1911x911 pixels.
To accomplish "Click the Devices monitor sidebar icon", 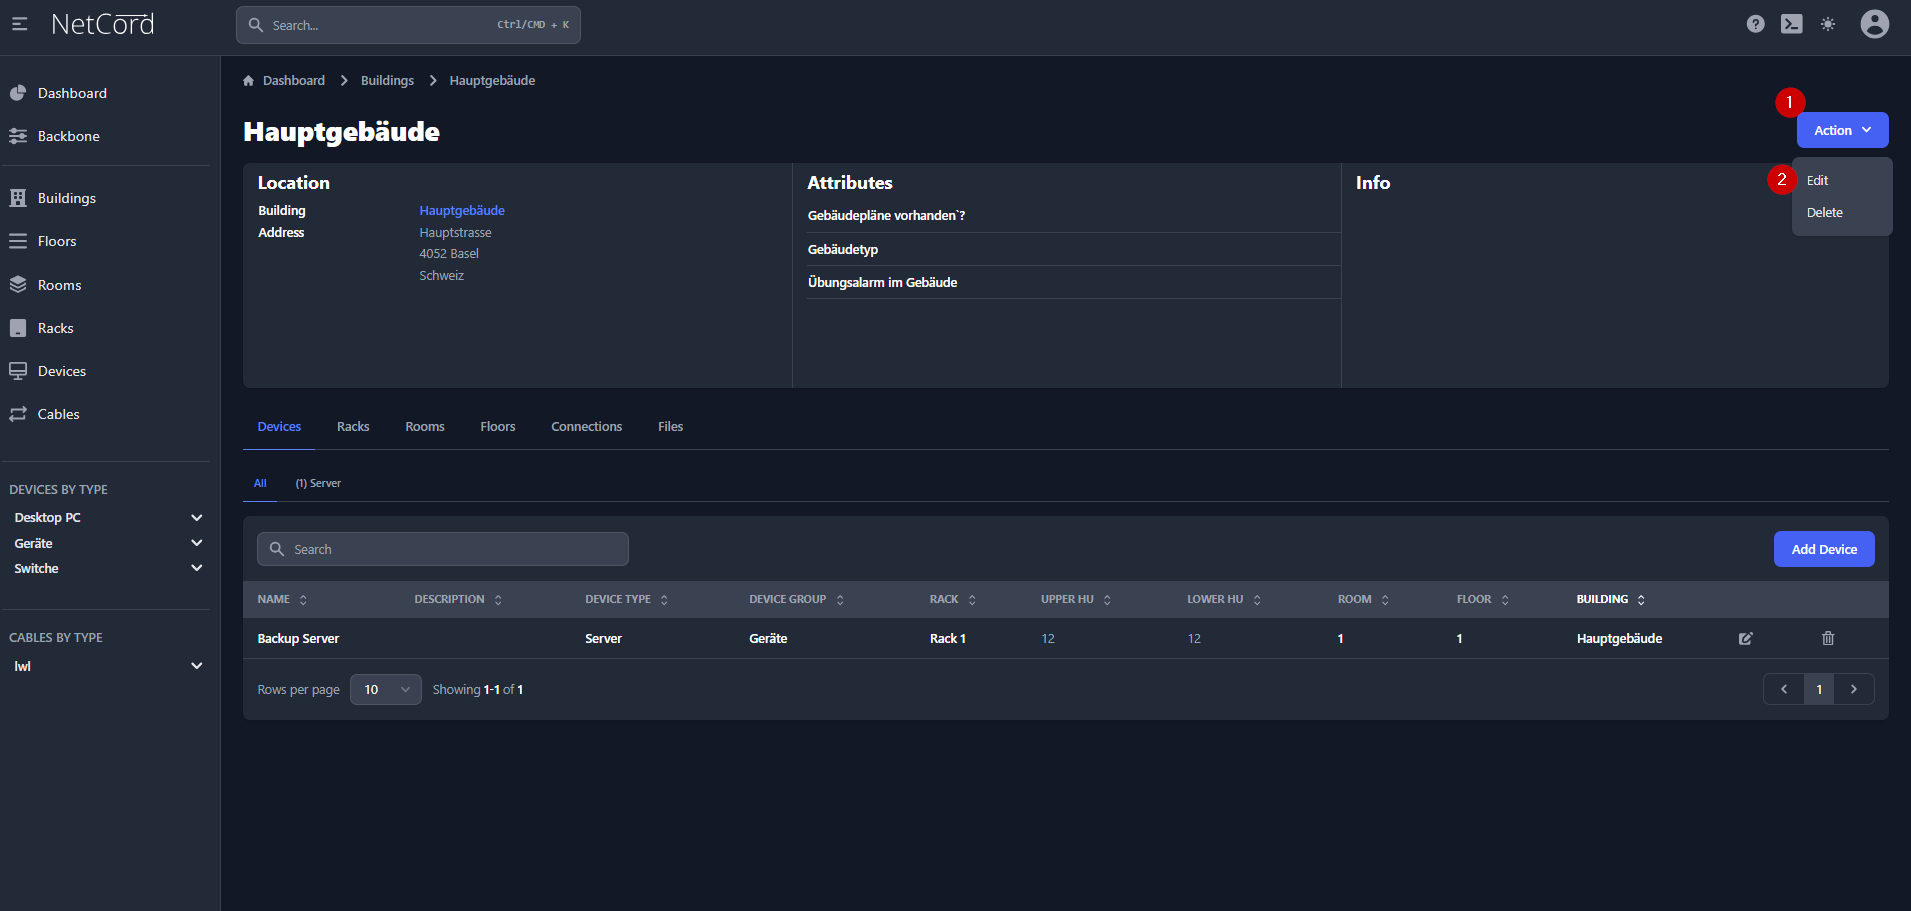I will (x=18, y=371).
